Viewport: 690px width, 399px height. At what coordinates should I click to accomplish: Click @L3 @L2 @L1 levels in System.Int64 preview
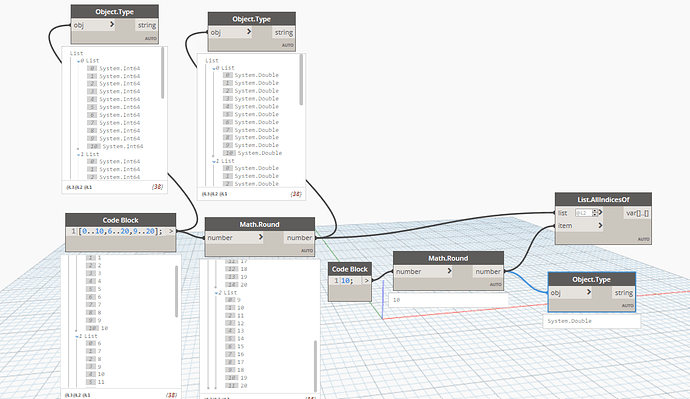tap(79, 187)
